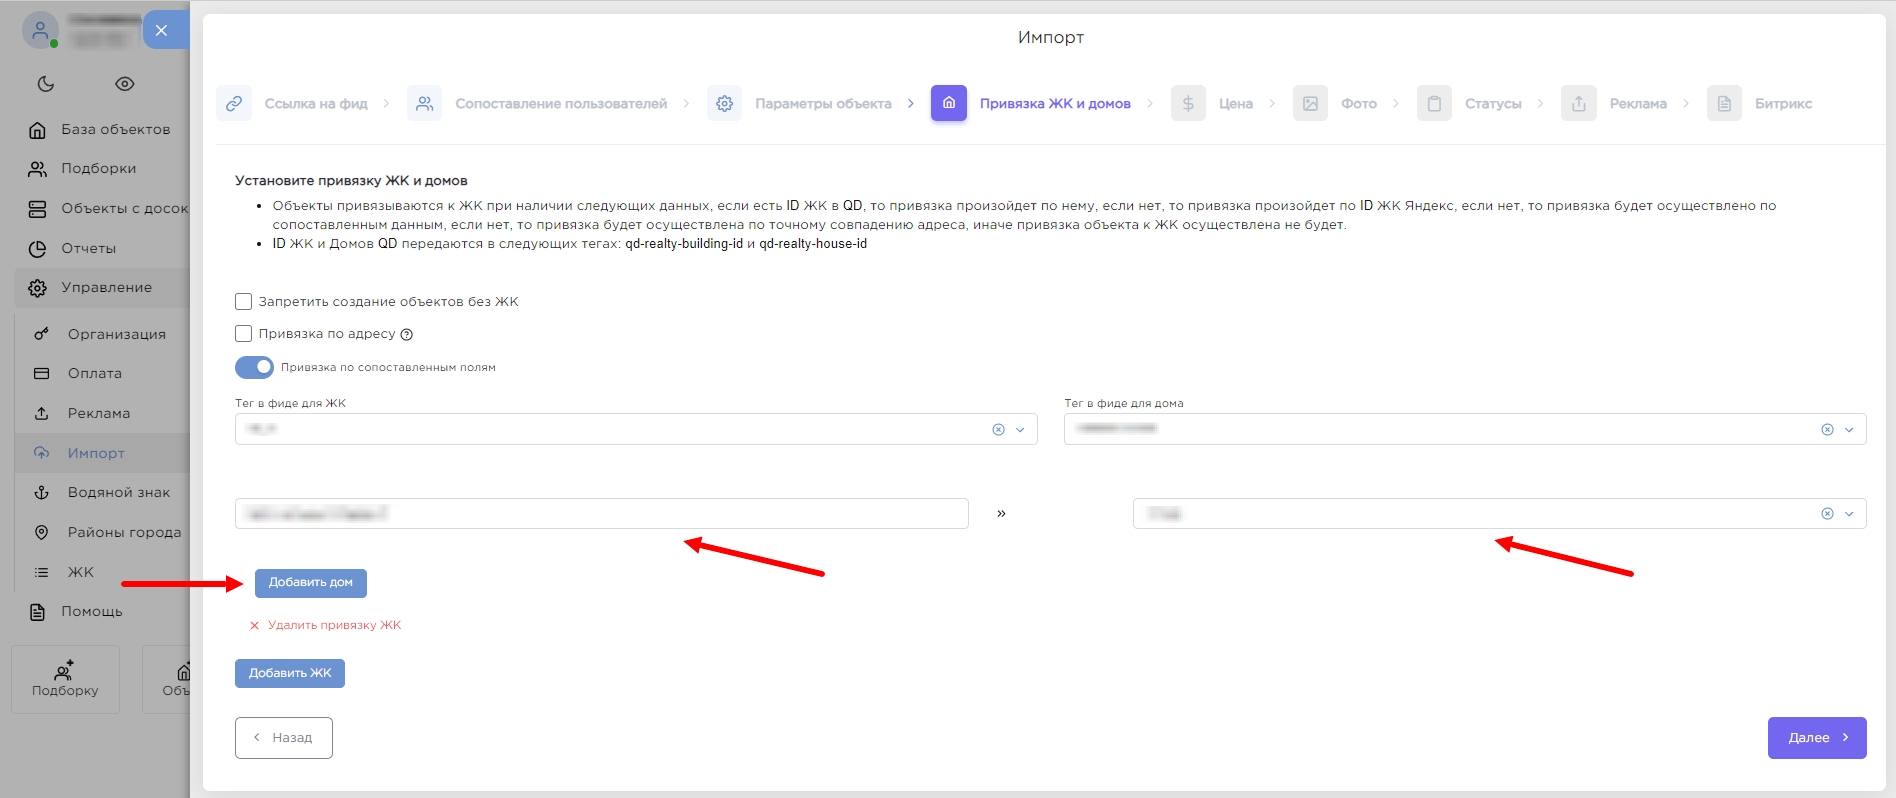Click the help question icon near Привязка по адресу
Viewport: 1896px width, 798px height.
(407, 335)
